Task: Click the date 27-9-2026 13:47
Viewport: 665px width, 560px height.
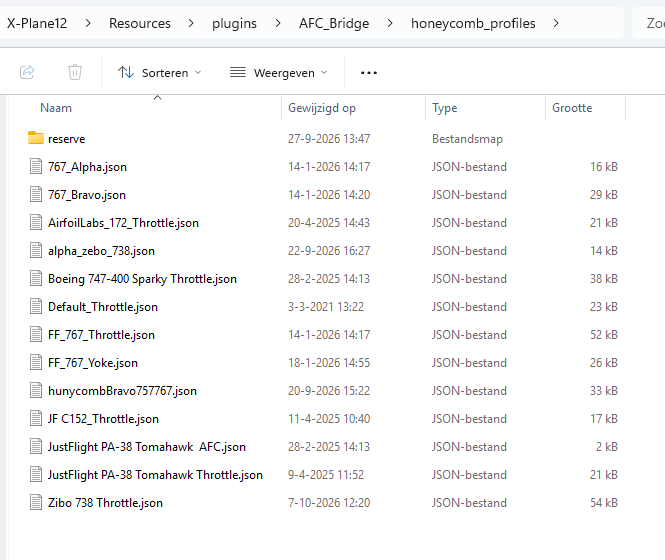Action: [329, 139]
